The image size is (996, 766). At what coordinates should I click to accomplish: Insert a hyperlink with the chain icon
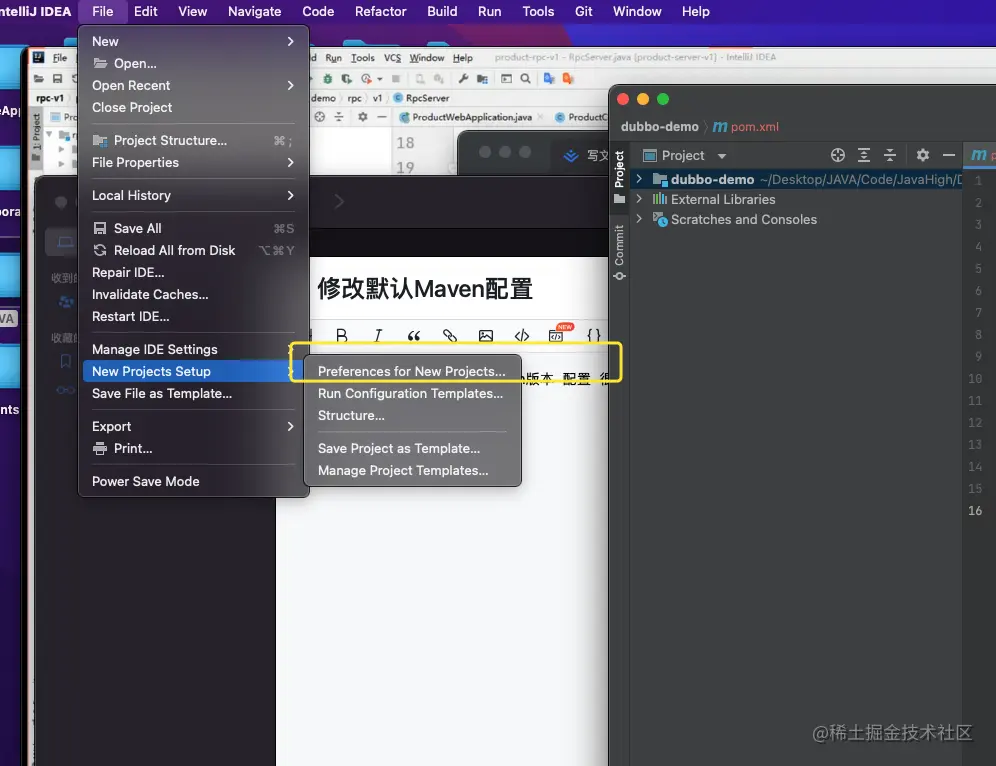coord(450,335)
